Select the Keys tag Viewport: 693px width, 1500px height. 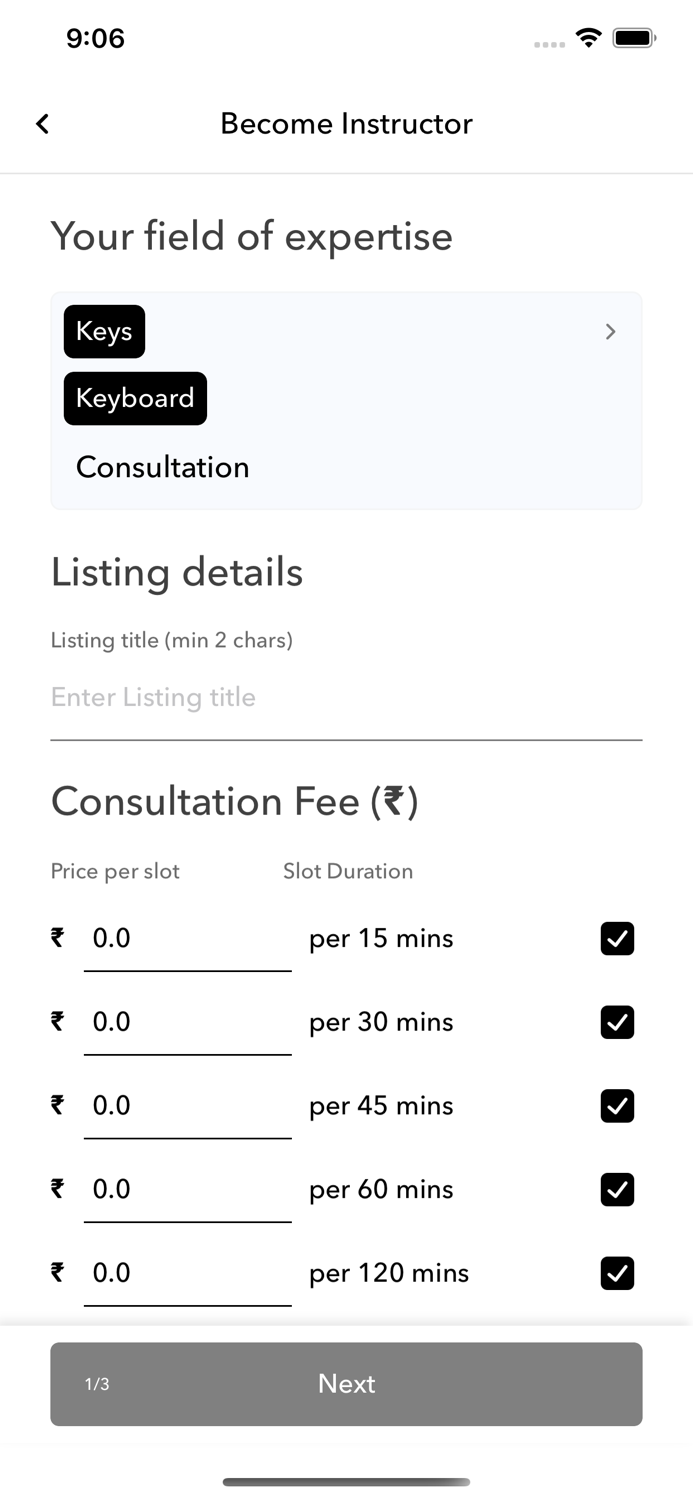[x=104, y=331]
